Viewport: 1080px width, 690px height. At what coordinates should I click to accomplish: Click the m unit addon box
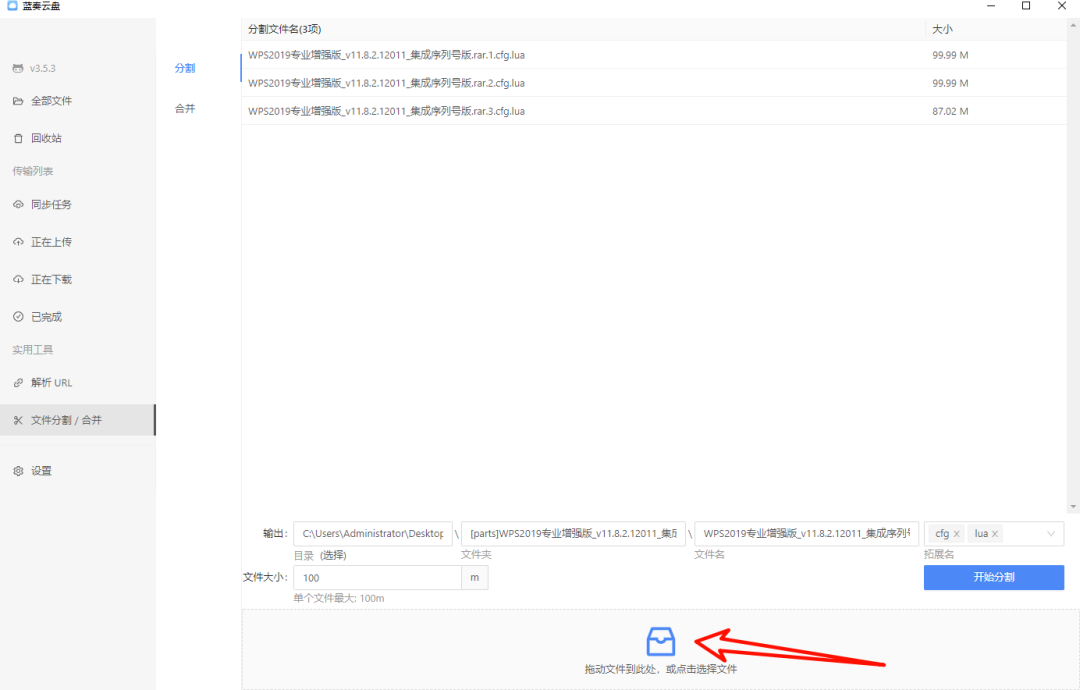tap(475, 578)
